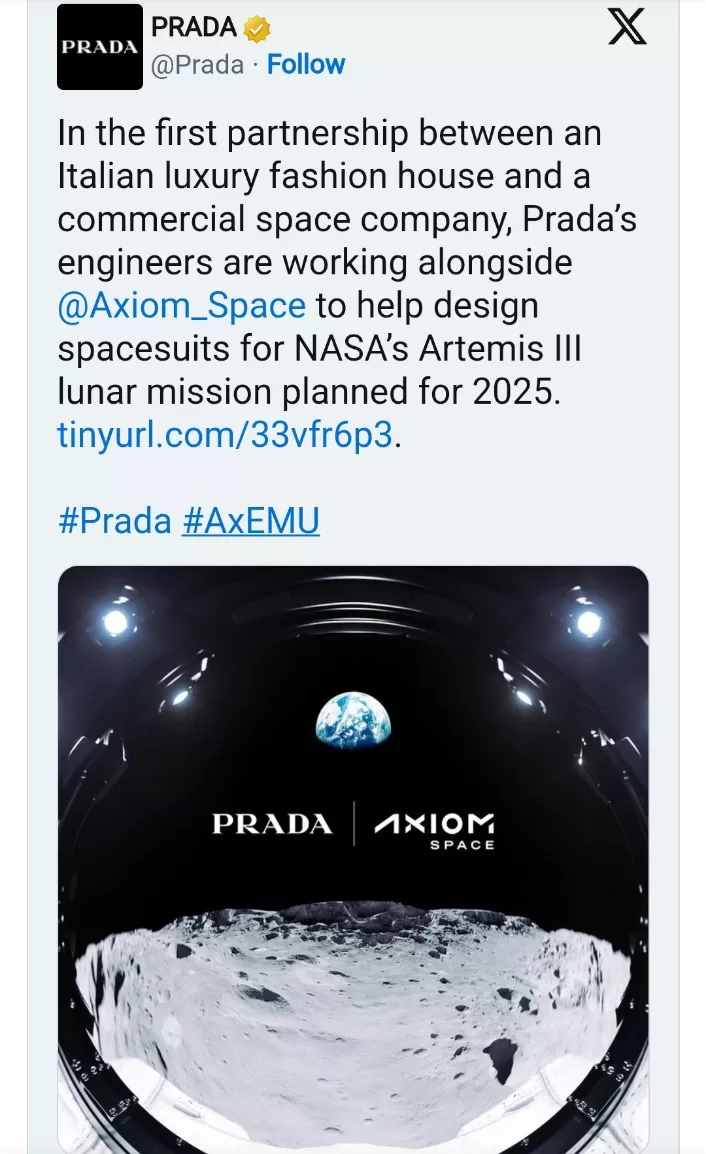Select the #Prada hashtag

[x=115, y=522]
